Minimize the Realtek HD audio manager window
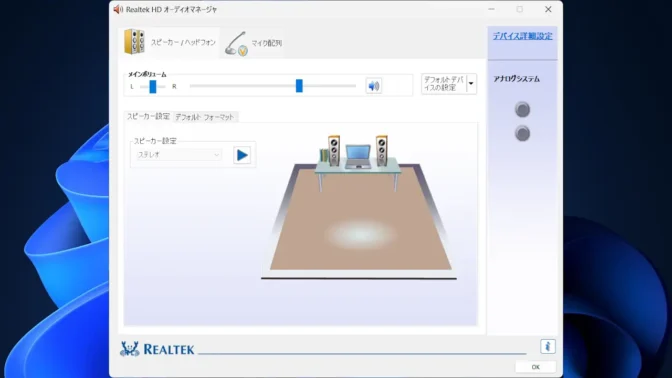This screenshot has width=672, height=378. [x=492, y=9]
